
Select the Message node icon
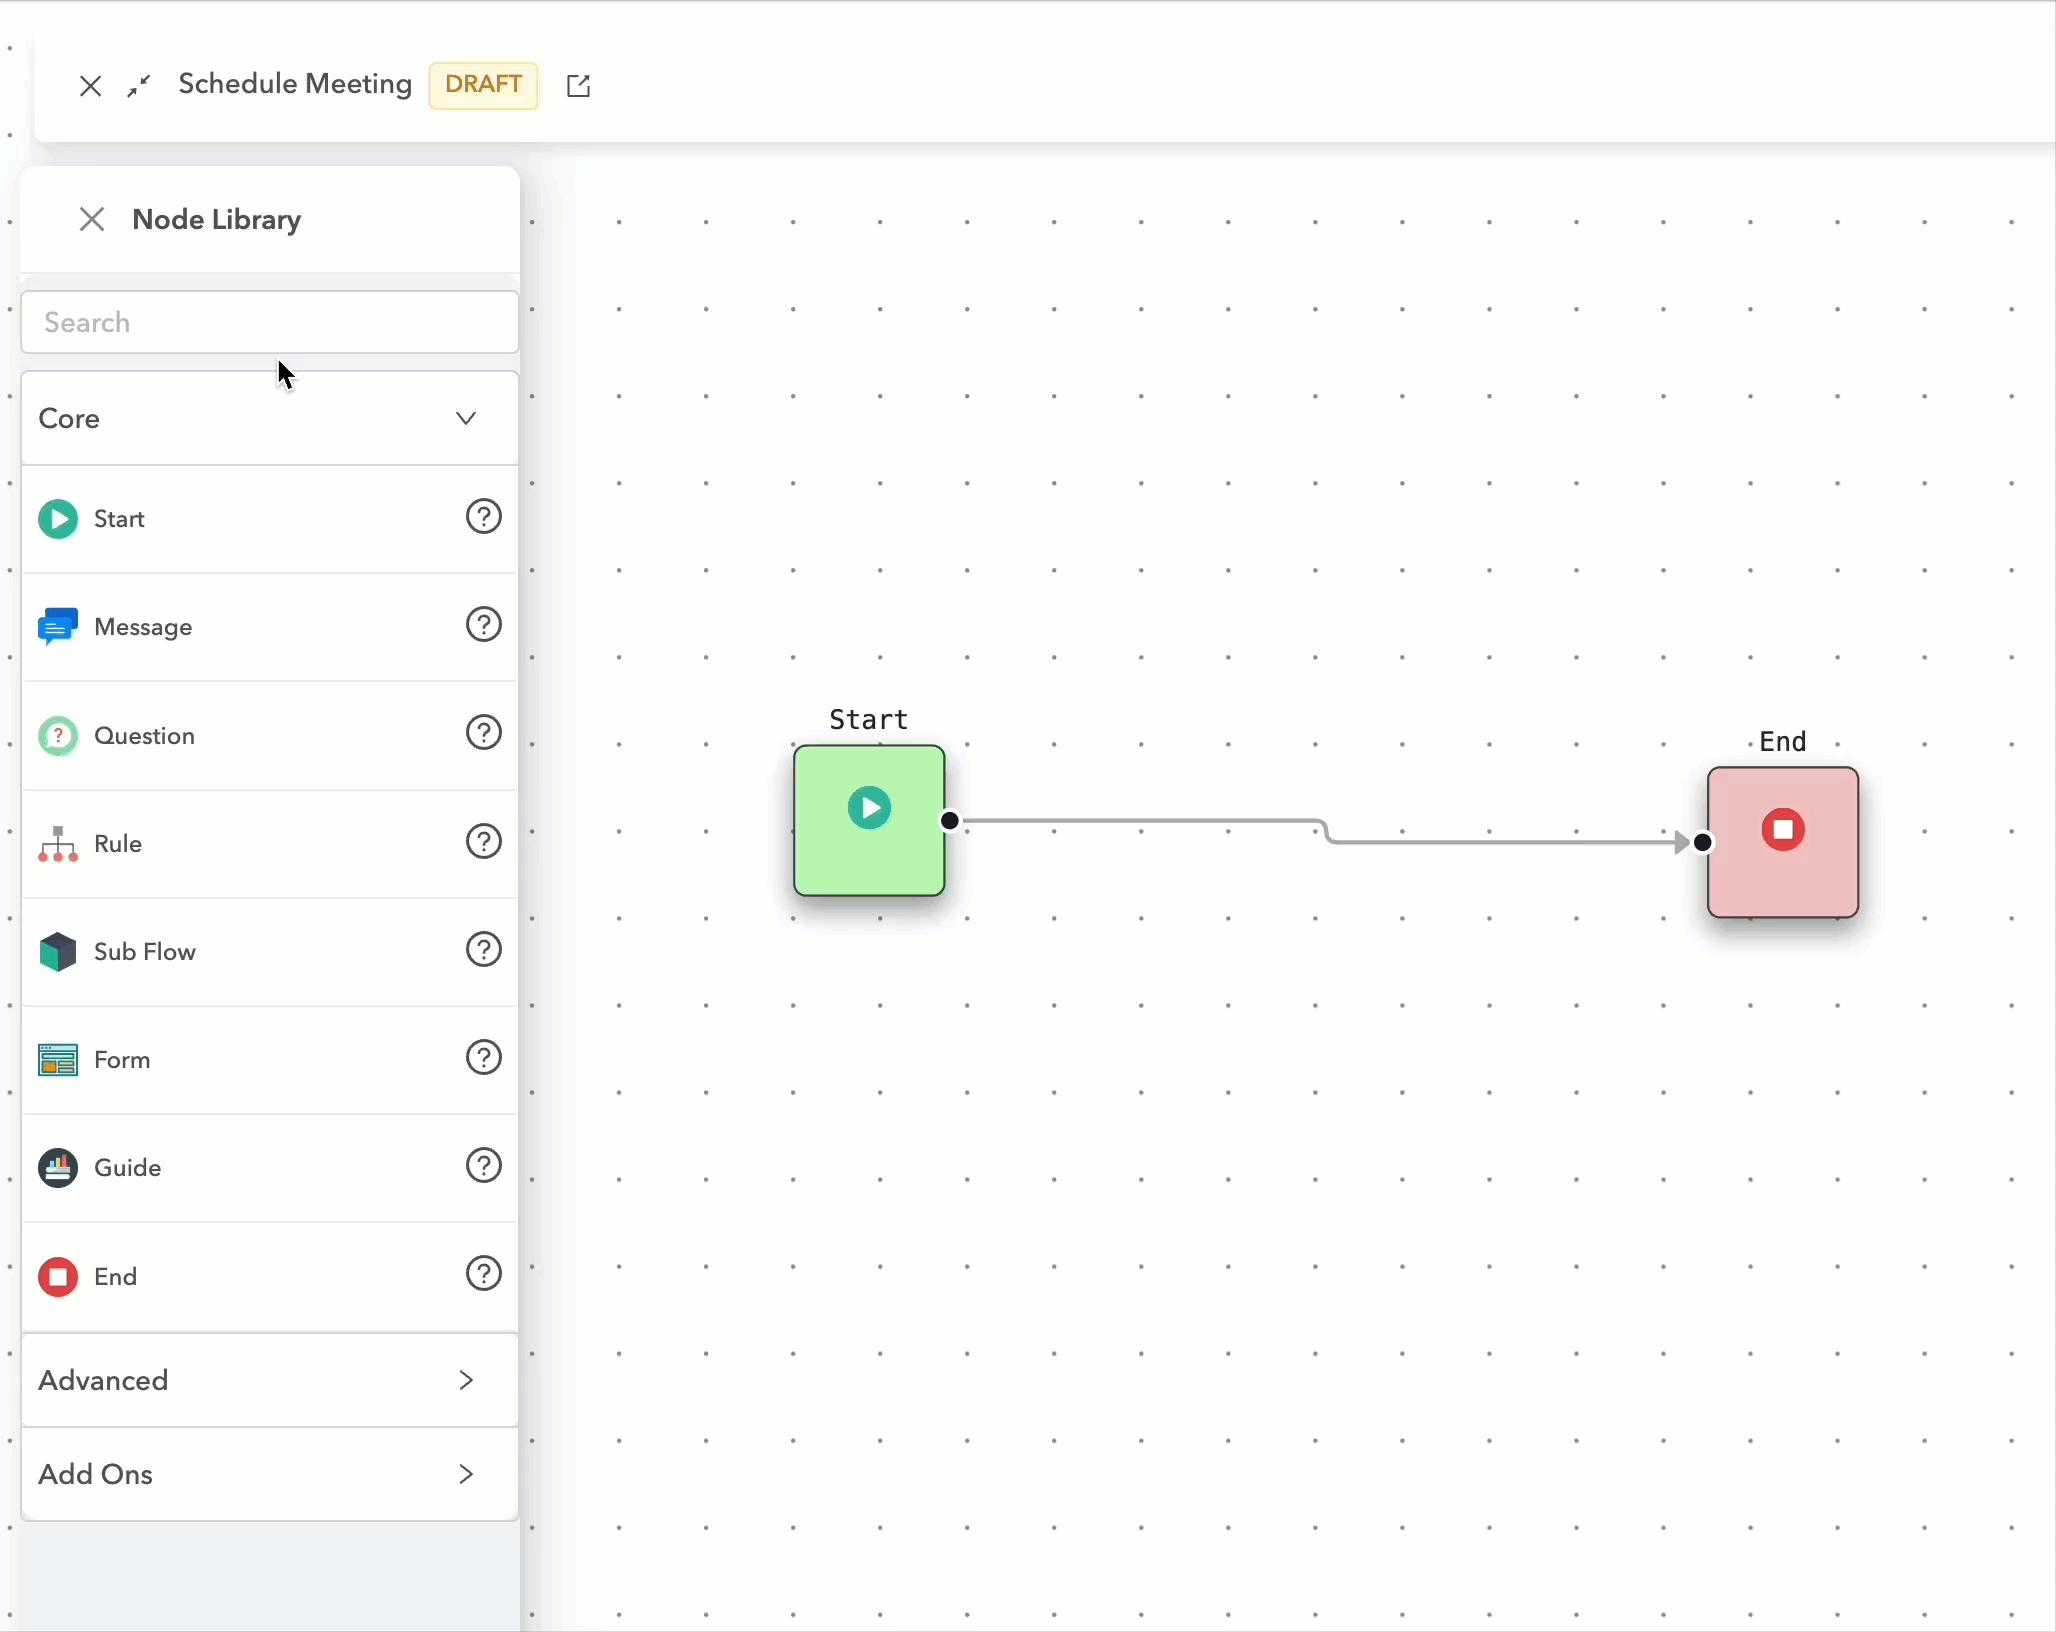point(58,625)
